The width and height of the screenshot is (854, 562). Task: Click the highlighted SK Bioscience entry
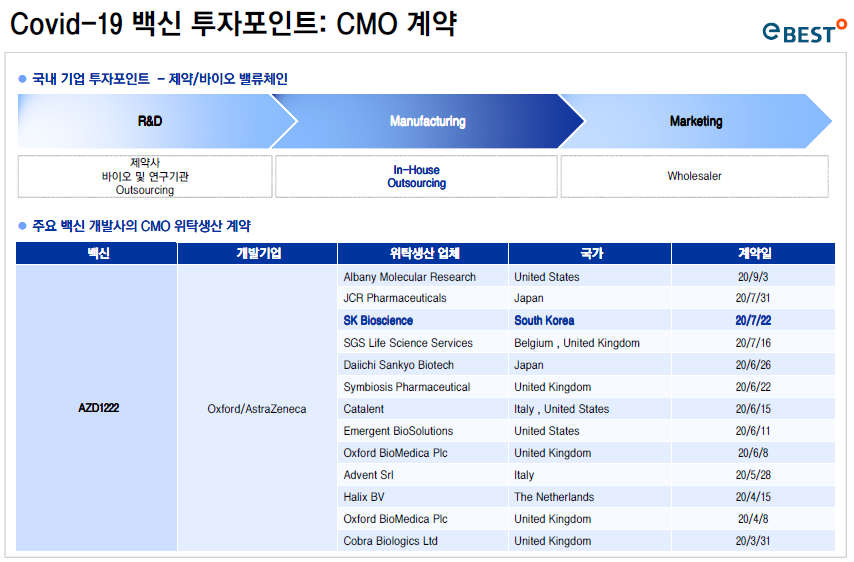tap(378, 320)
